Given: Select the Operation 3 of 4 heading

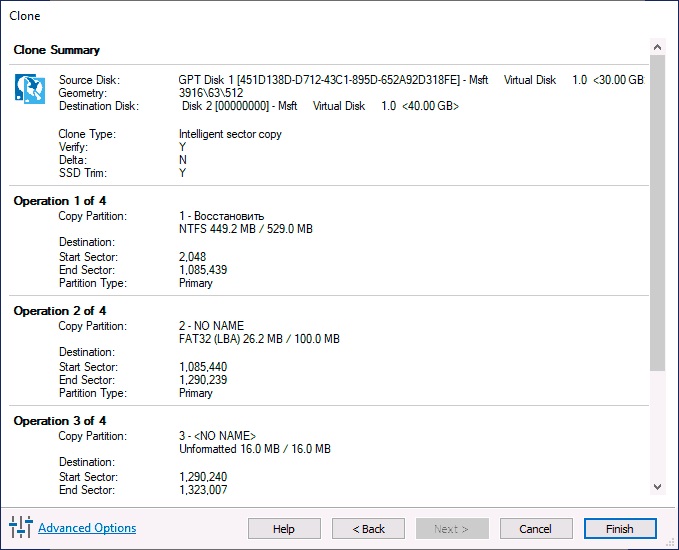Looking at the screenshot, I should click(x=60, y=421).
